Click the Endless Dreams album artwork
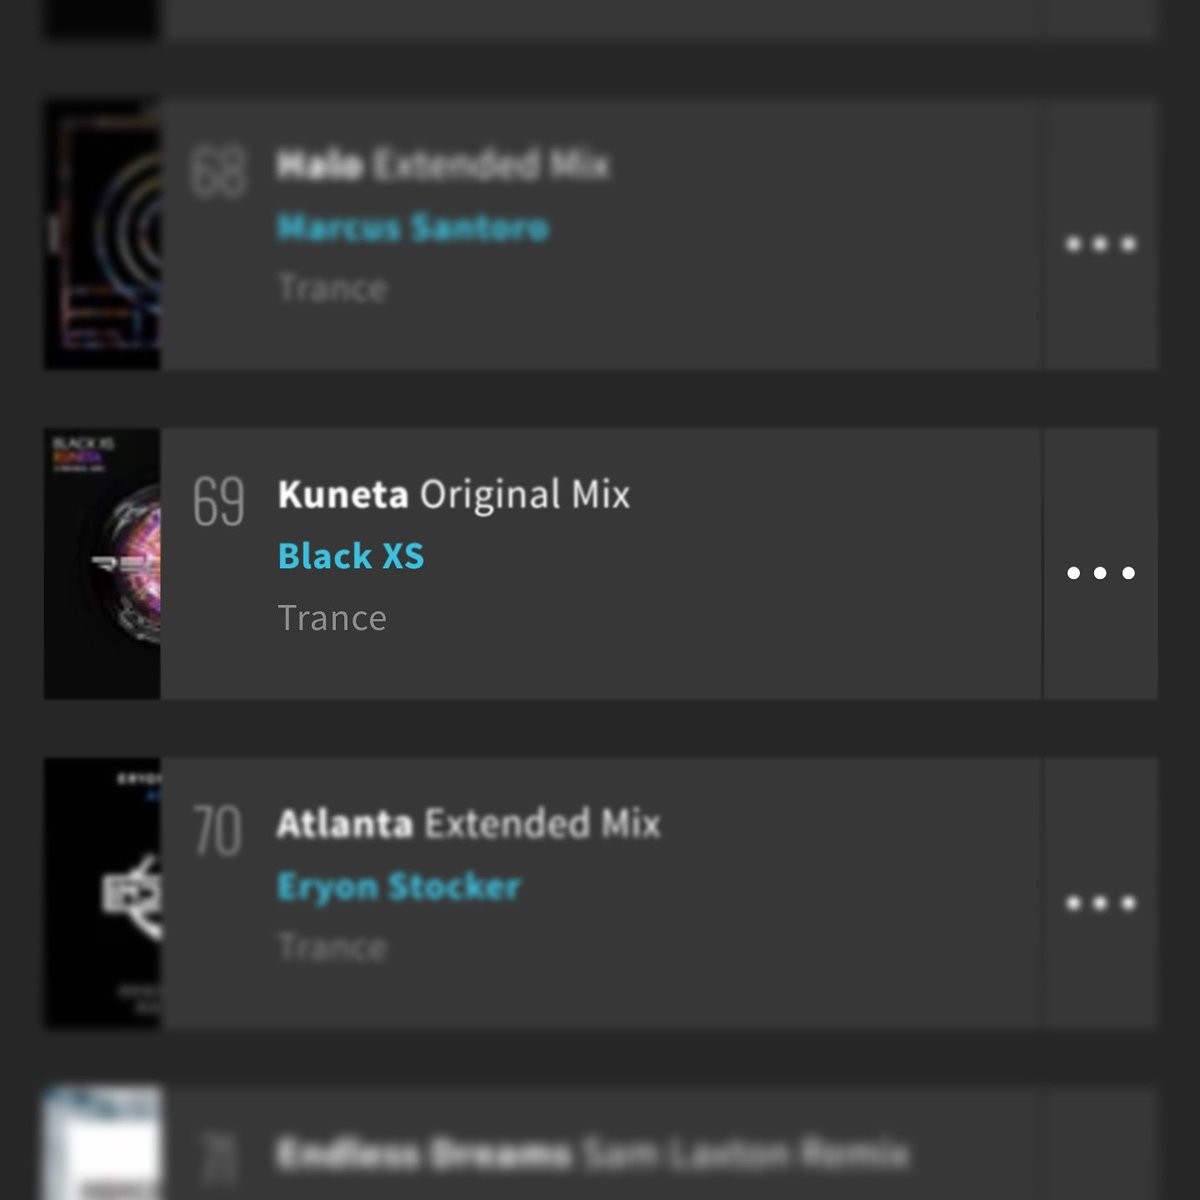 click(102, 1143)
